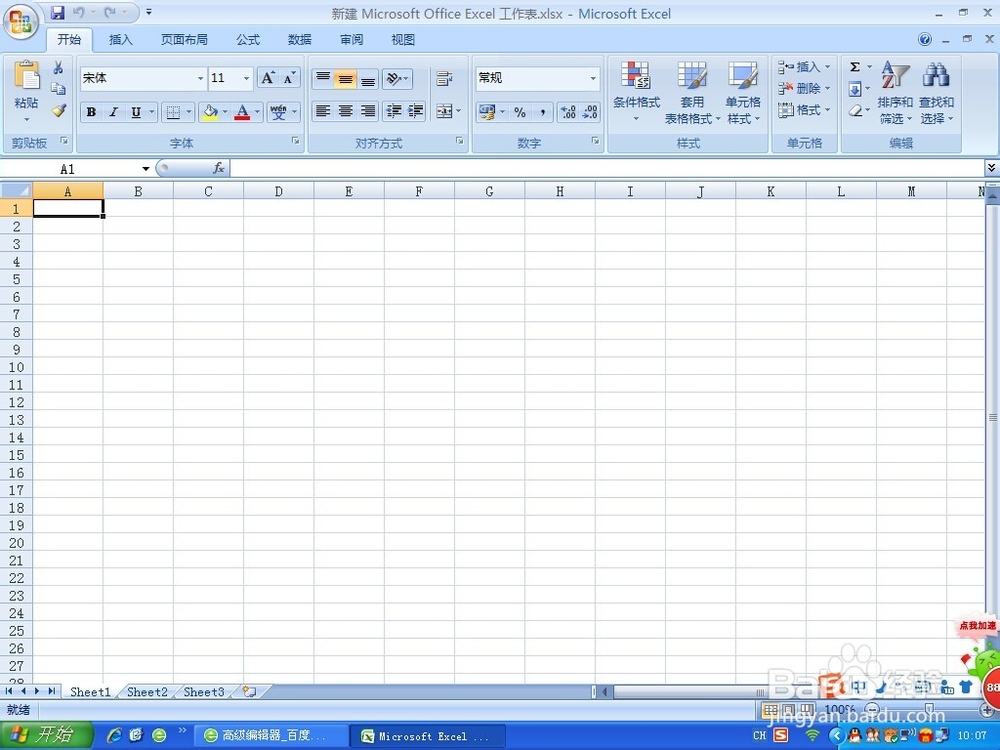Open Excel help question mark

pyautogui.click(x=924, y=40)
